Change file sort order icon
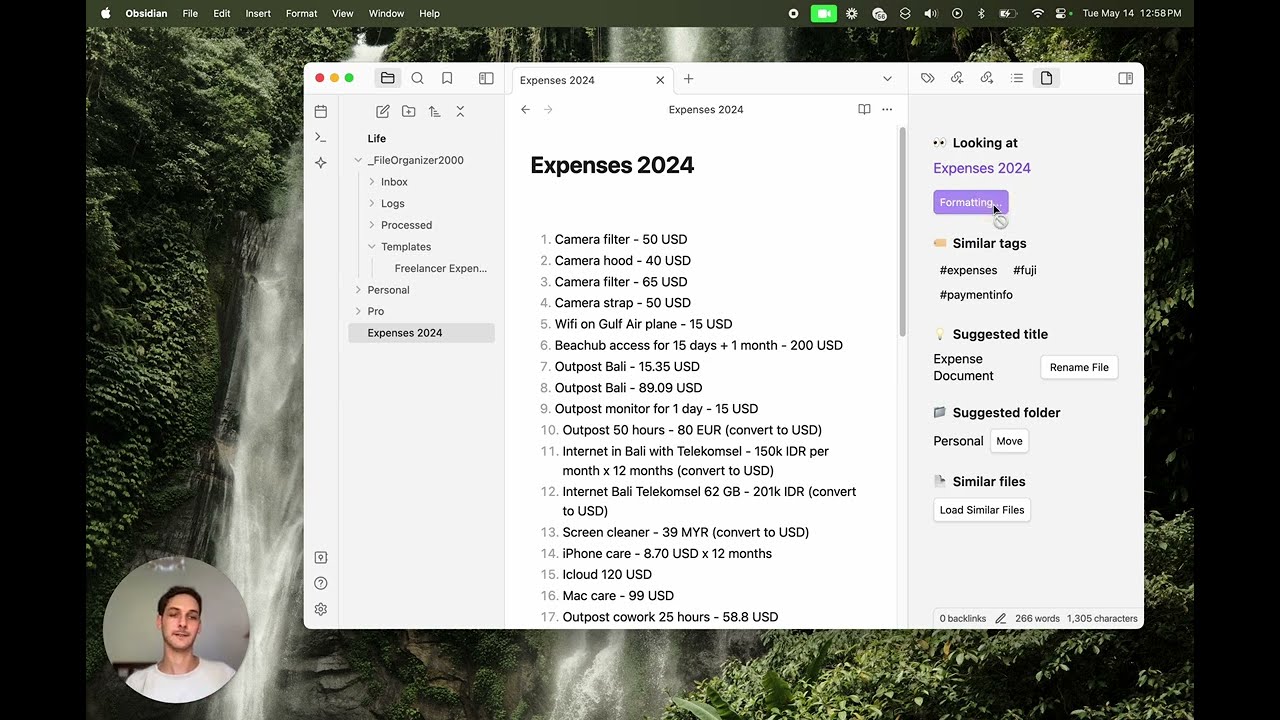This screenshot has height=720, width=1280. [x=434, y=111]
